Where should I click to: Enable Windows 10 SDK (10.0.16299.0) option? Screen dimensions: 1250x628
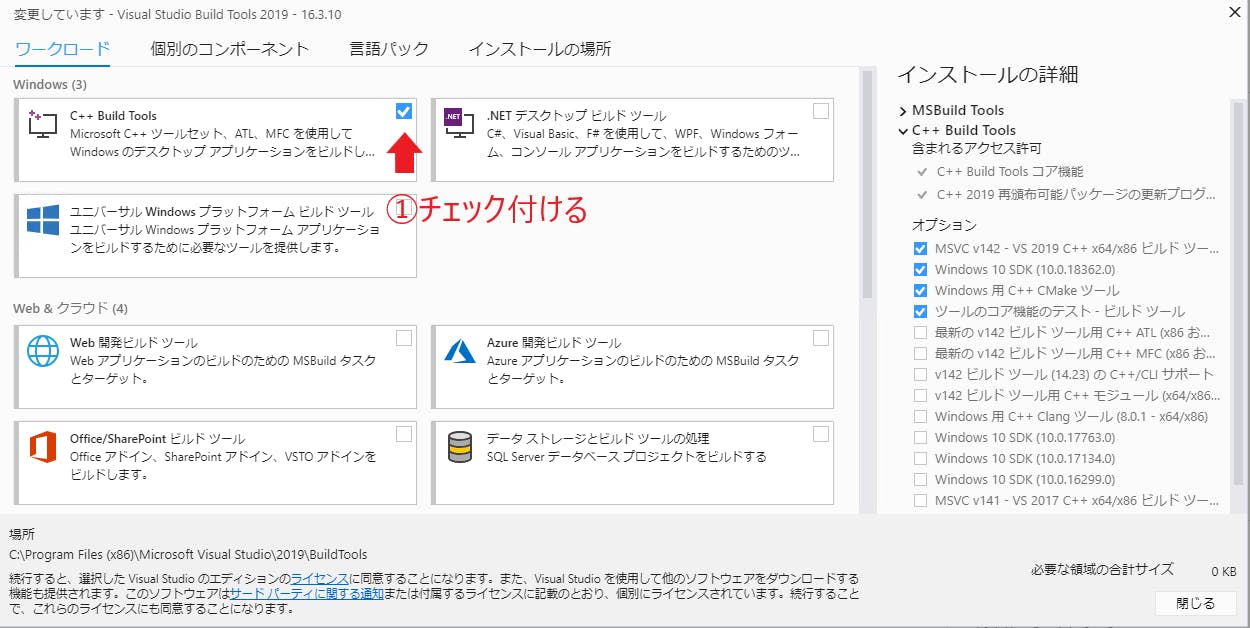[x=920, y=479]
